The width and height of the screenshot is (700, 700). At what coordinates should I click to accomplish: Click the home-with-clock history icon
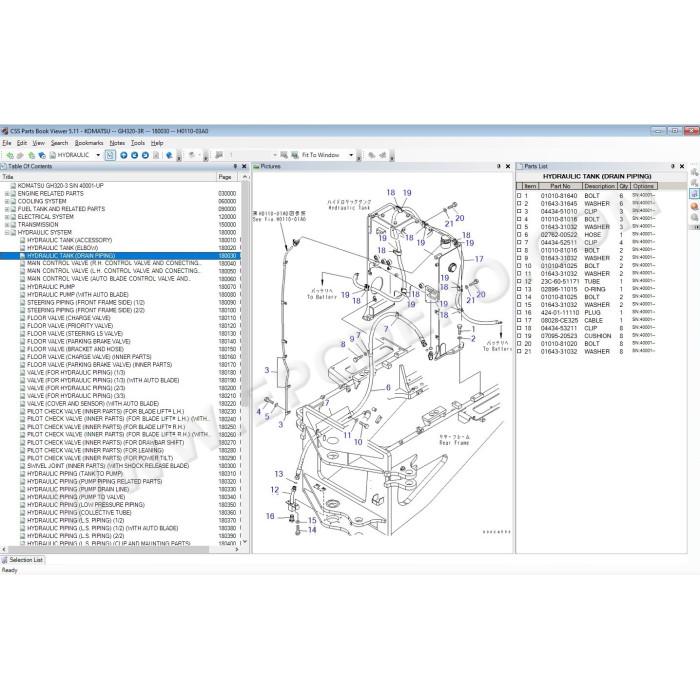point(42,155)
